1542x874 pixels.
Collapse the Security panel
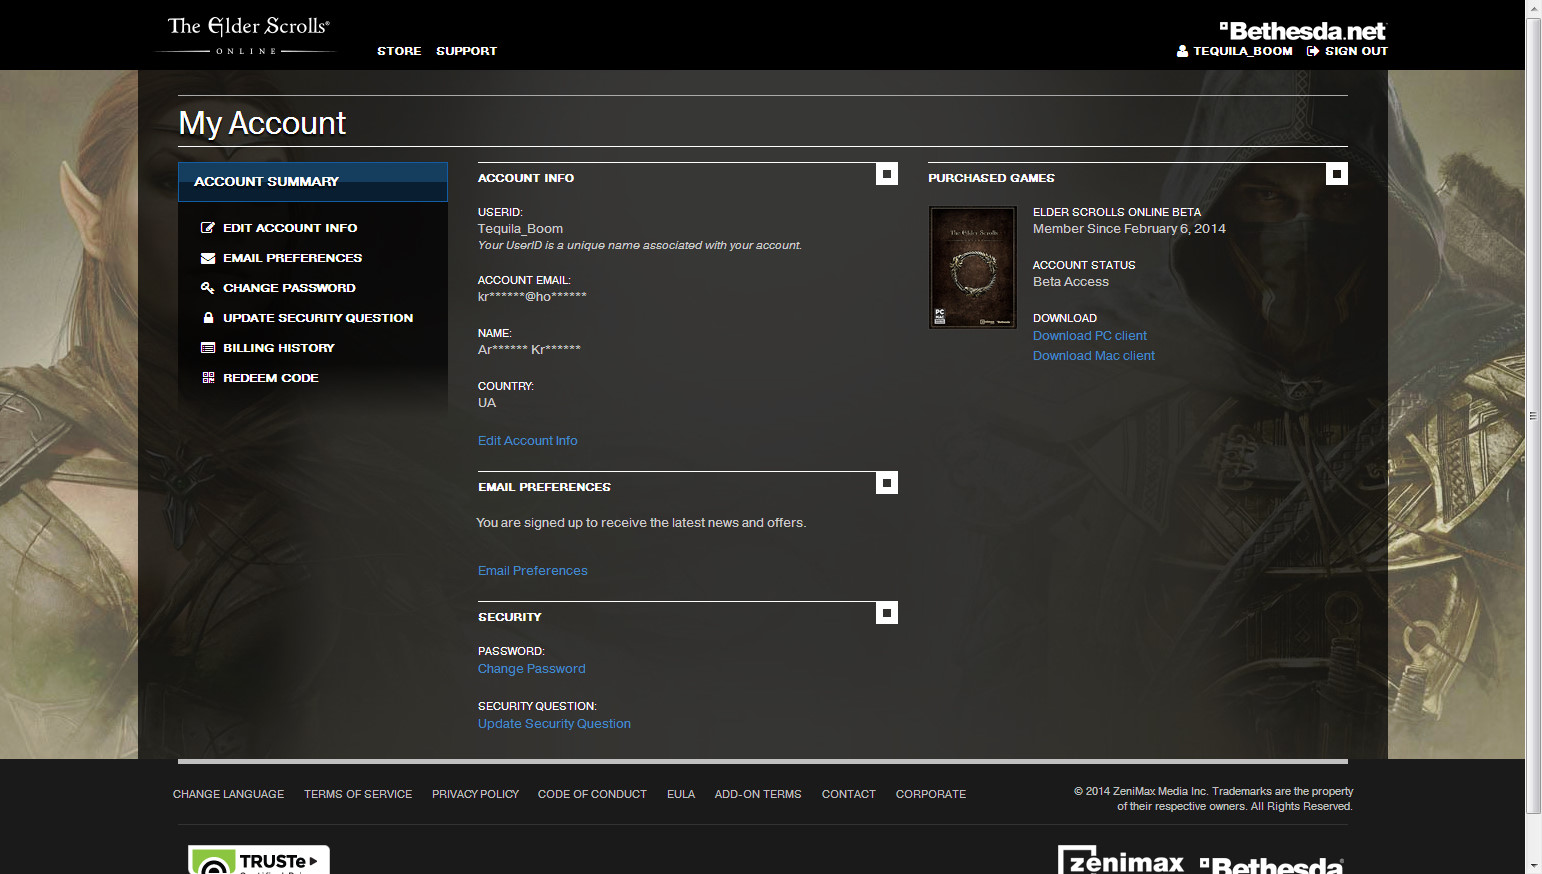coord(887,613)
